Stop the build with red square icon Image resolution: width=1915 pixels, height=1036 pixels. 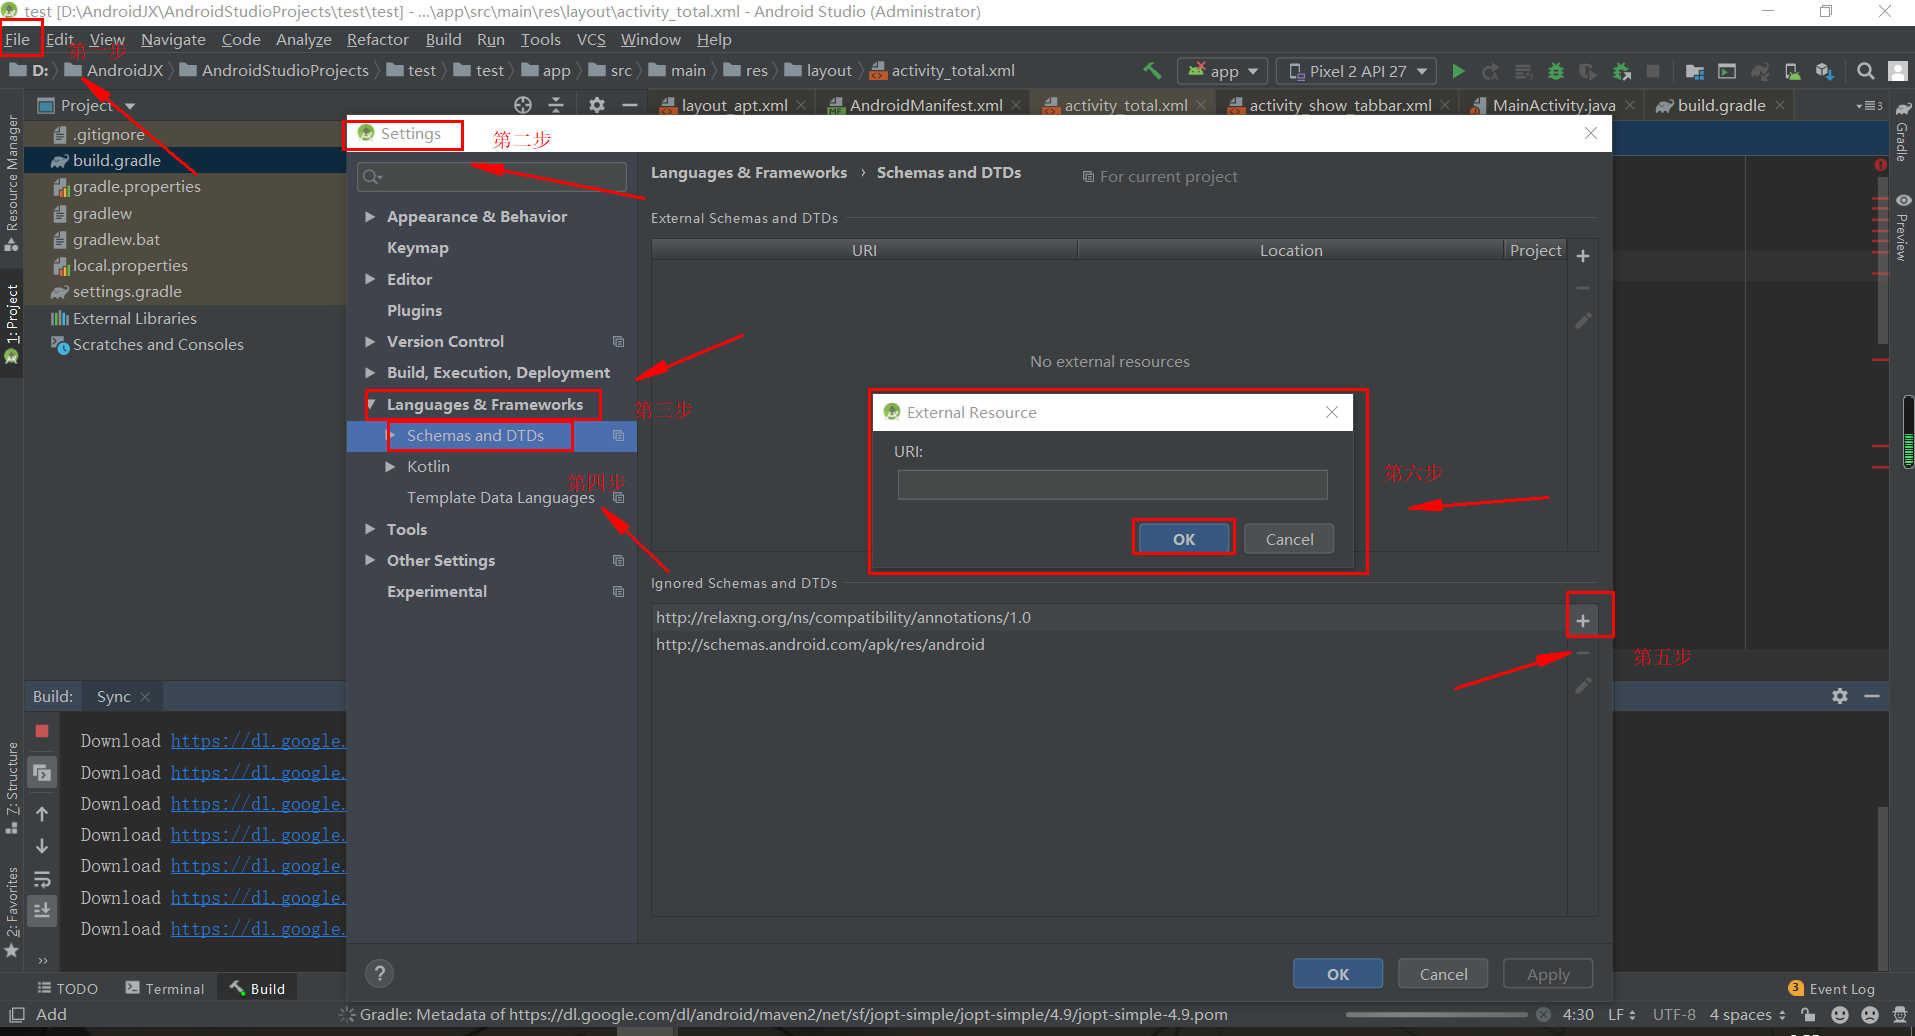tap(42, 731)
